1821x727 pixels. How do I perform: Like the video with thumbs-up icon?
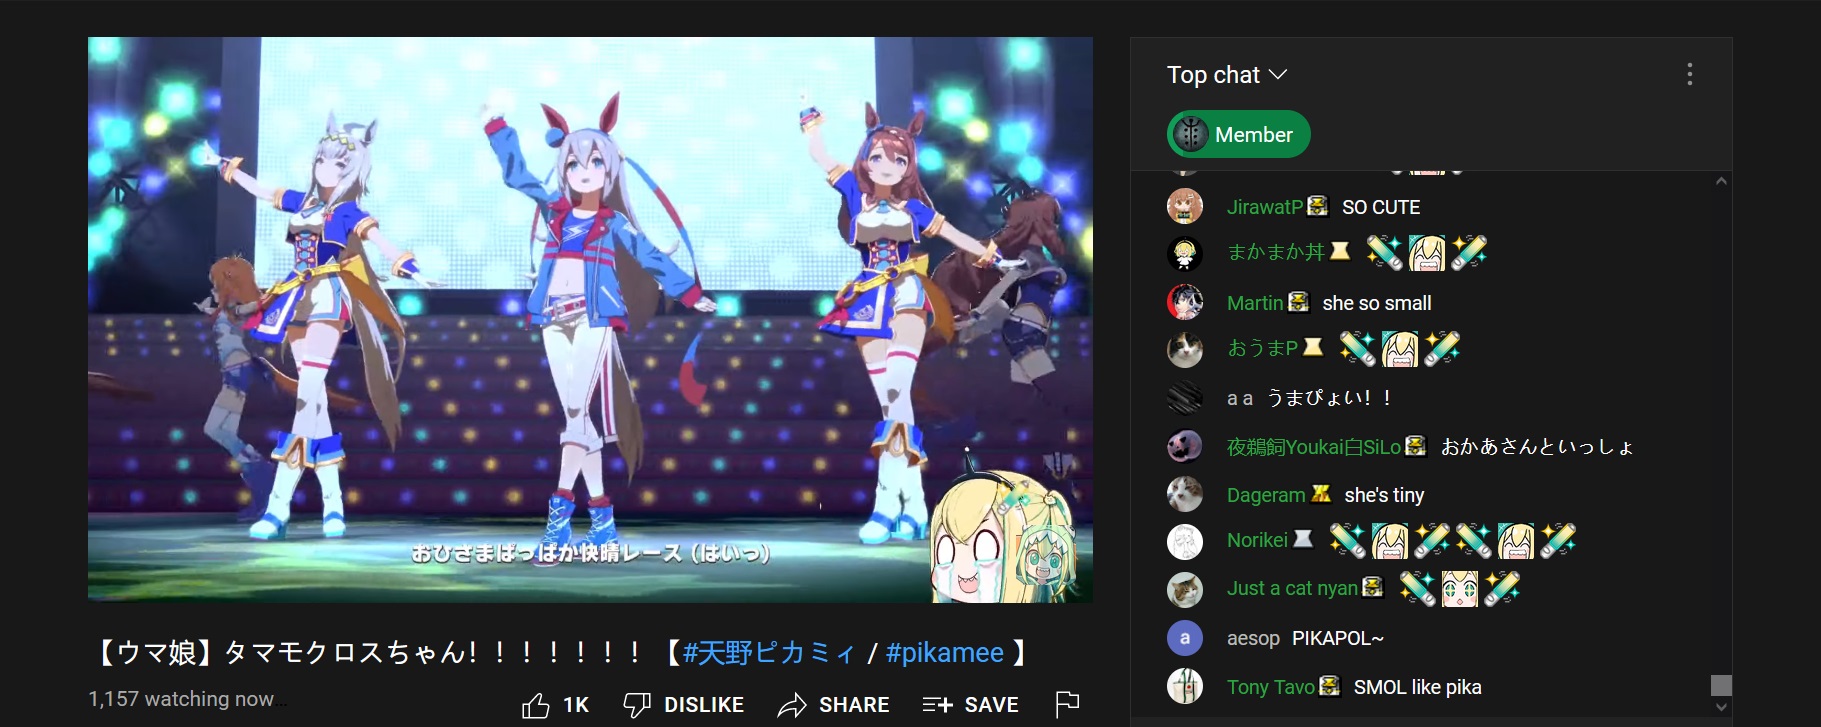(x=536, y=705)
